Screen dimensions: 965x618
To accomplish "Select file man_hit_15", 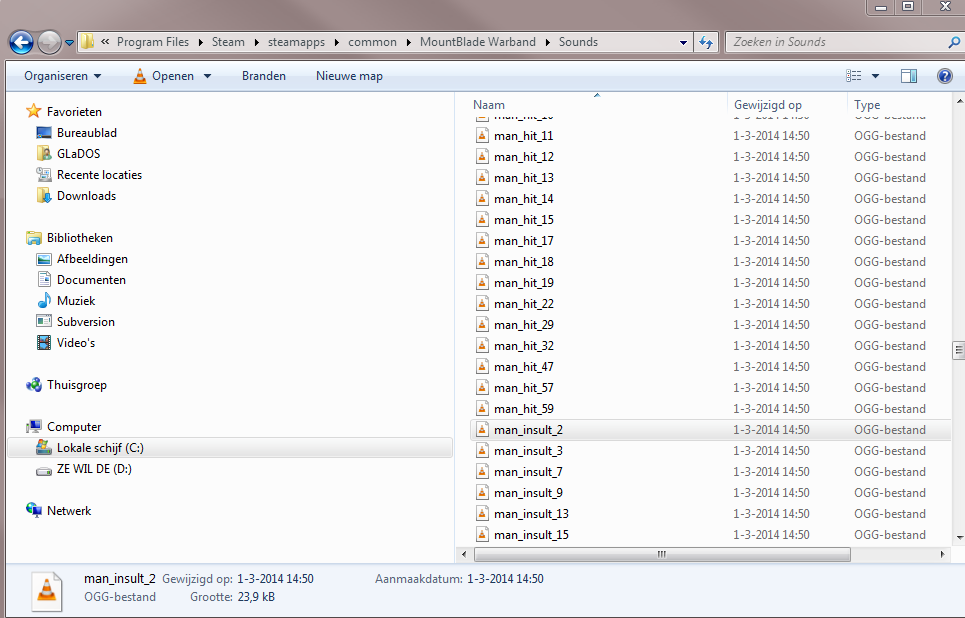I will (524, 219).
